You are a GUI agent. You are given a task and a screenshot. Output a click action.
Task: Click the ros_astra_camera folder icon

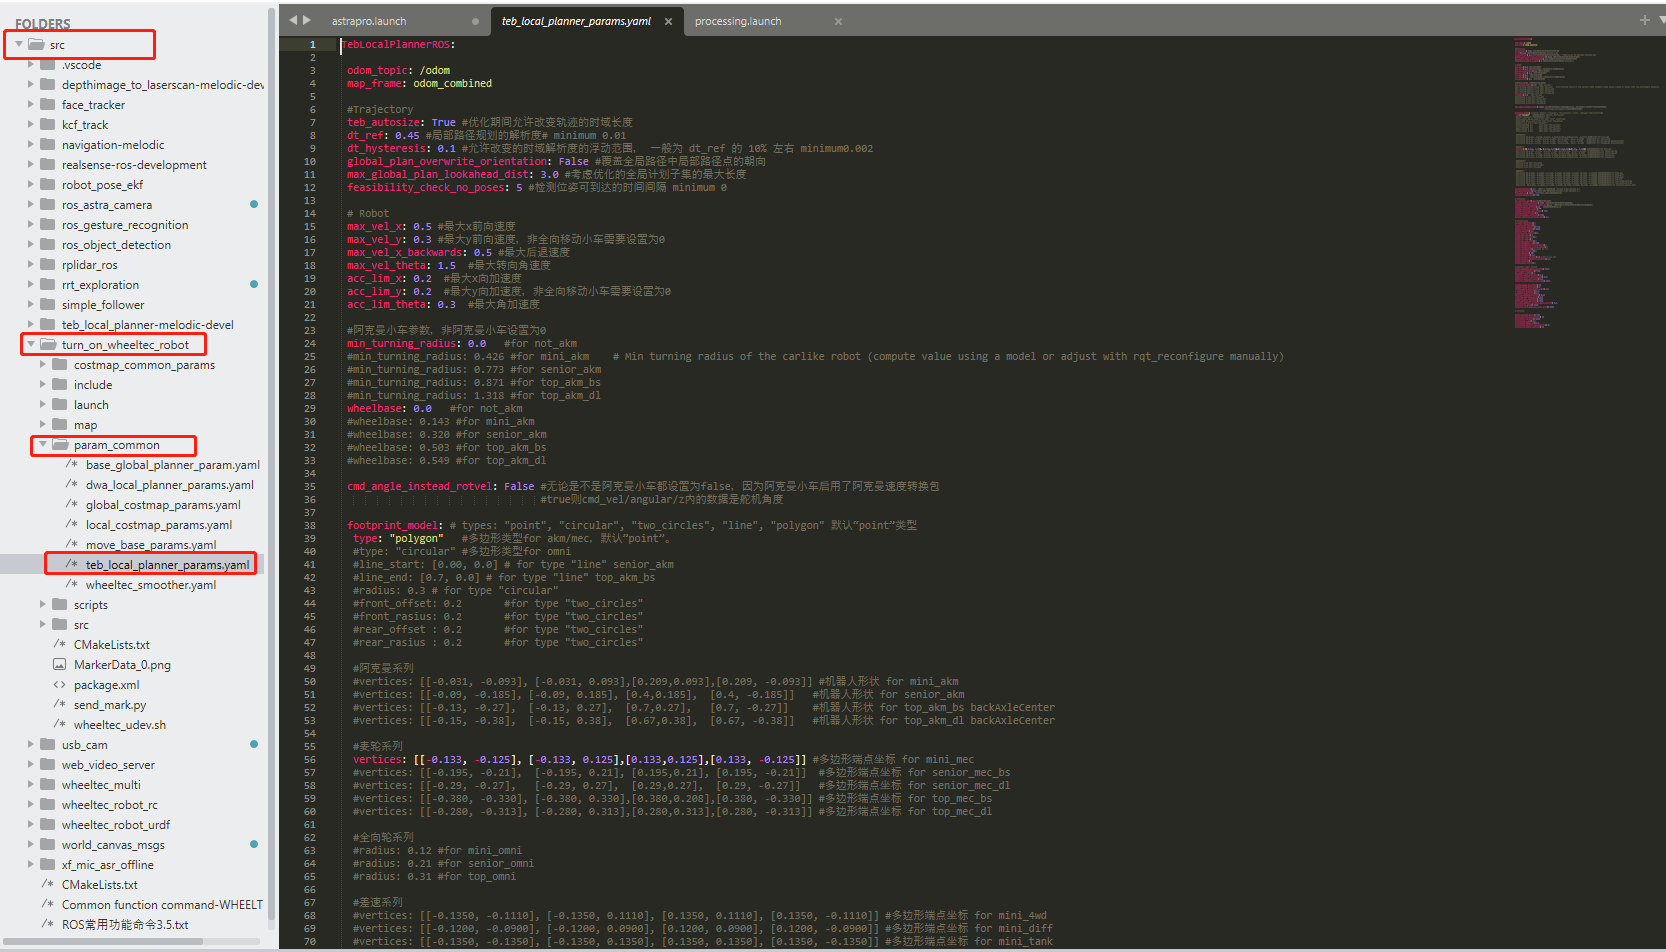point(47,205)
